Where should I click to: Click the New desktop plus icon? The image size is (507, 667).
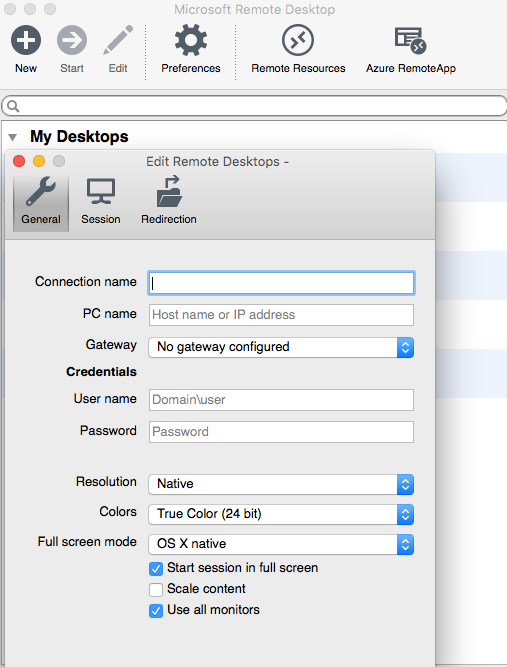click(x=26, y=40)
